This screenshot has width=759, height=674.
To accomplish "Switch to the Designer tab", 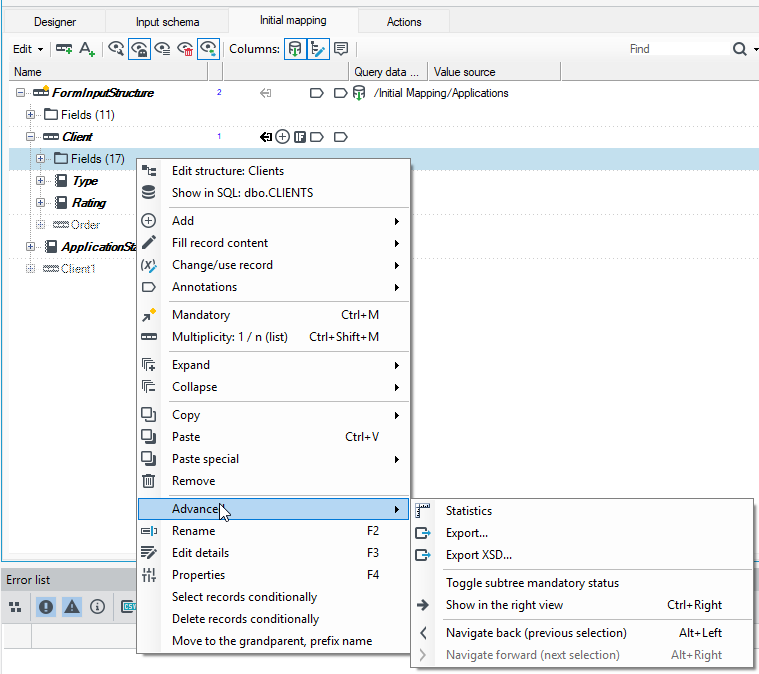I will point(55,22).
